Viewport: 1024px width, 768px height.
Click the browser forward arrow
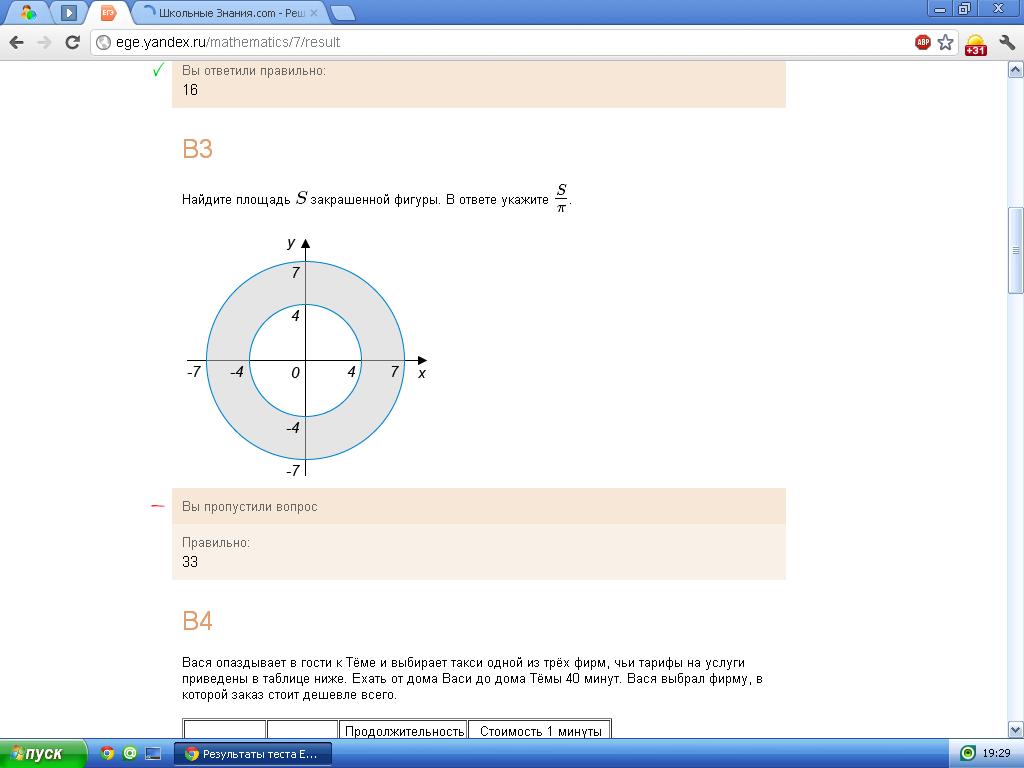coord(44,42)
